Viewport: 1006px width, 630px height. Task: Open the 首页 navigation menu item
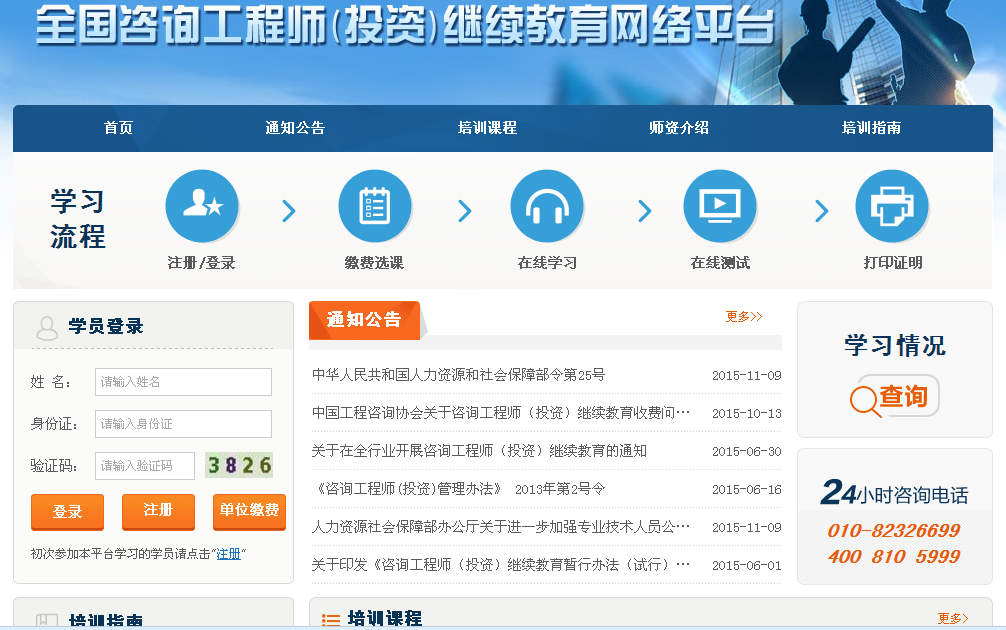pyautogui.click(x=118, y=128)
